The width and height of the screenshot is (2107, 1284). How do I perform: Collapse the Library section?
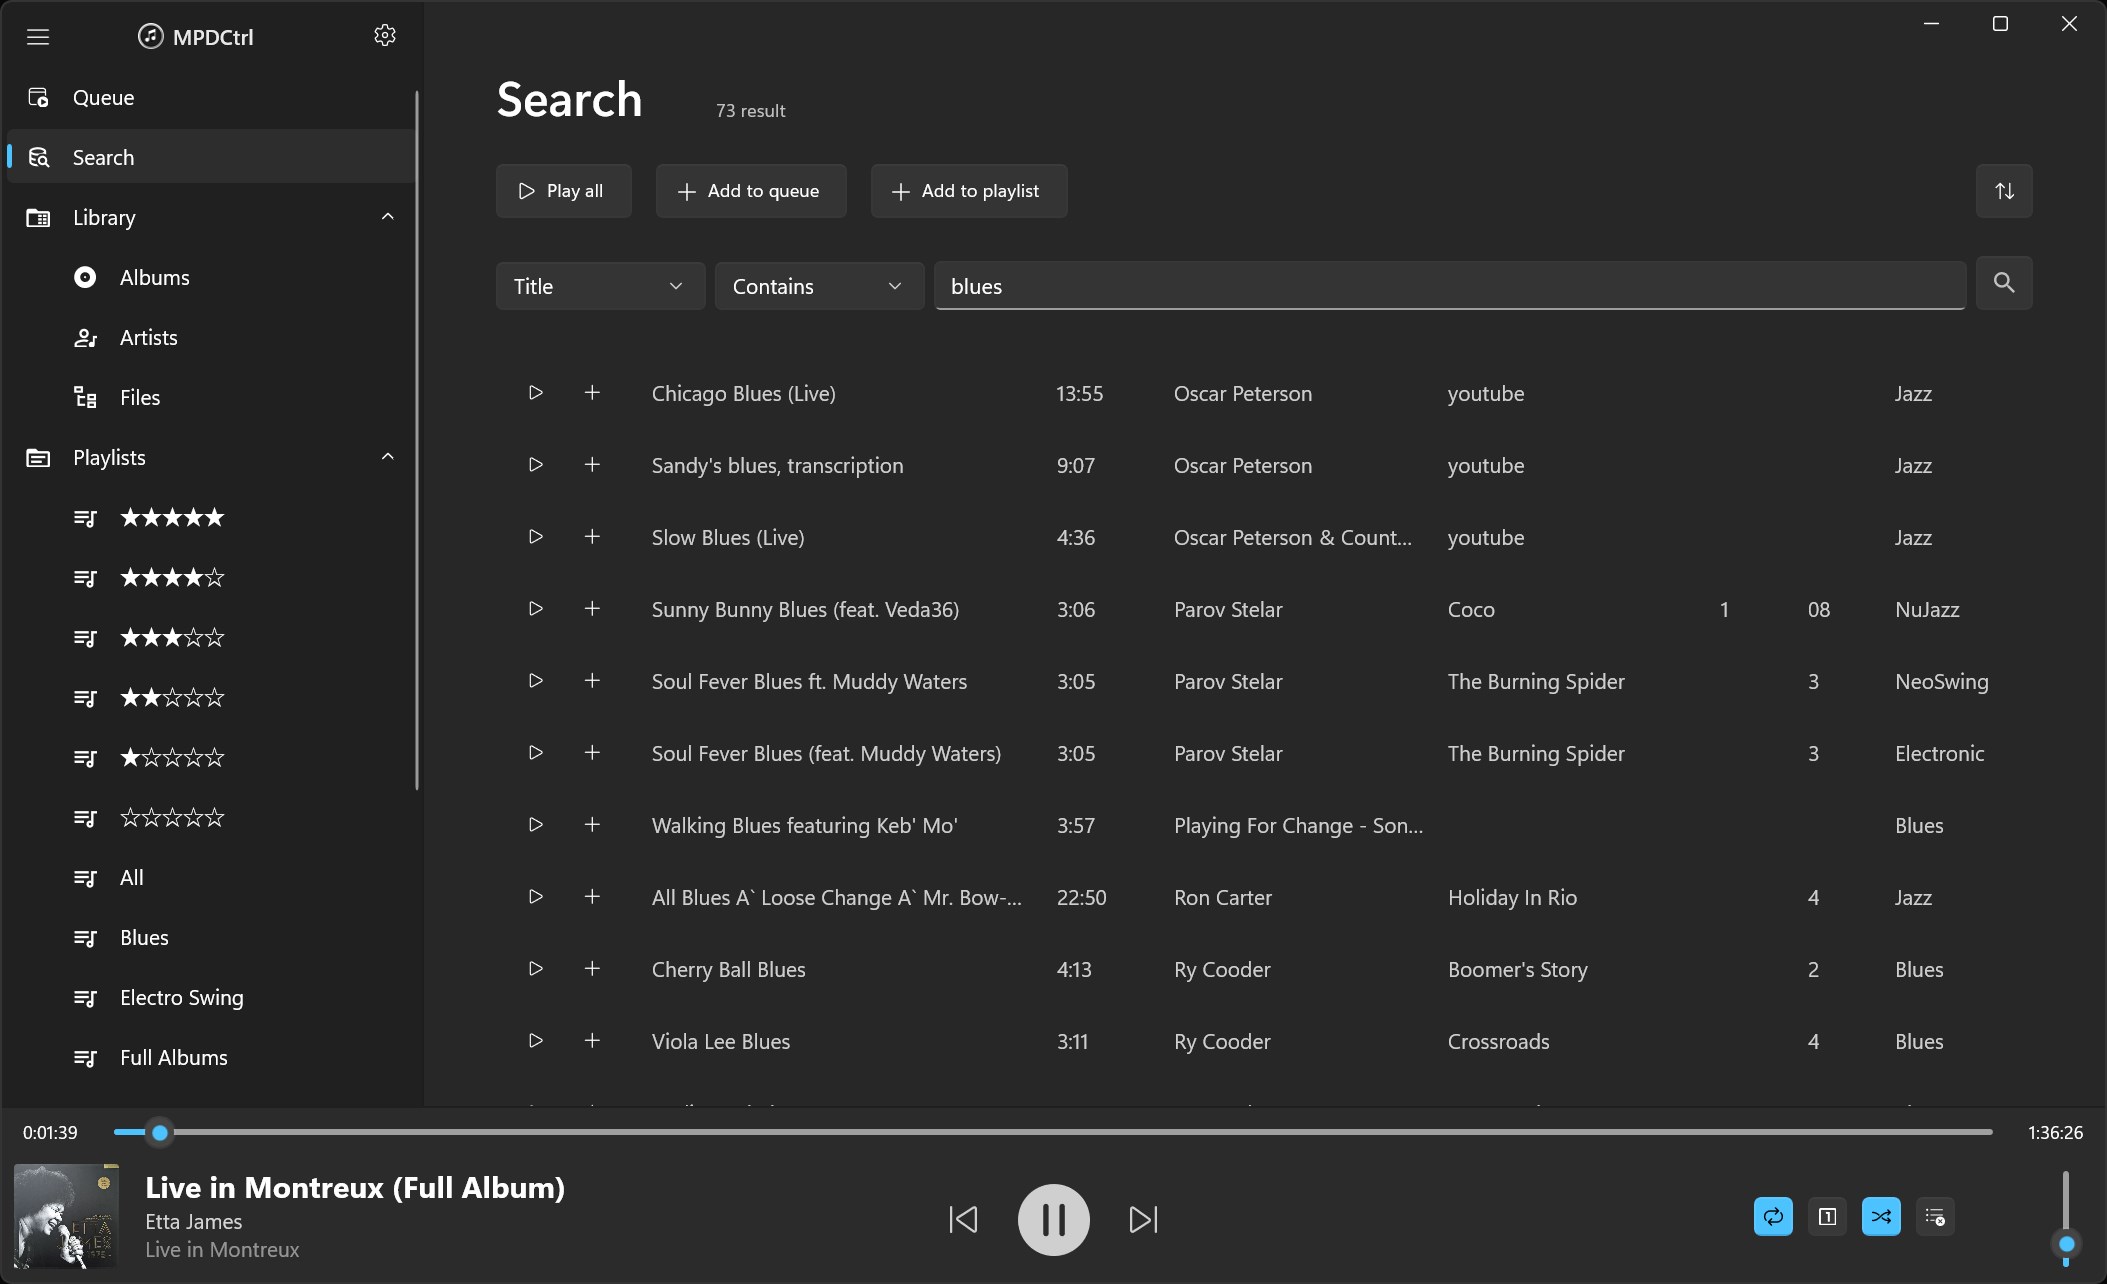pos(387,217)
